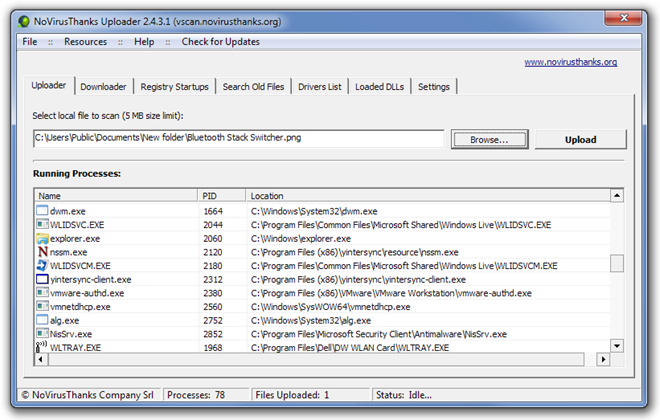Select the WLIDSVCM.EXE process name
This screenshot has width=660, height=420.
click(x=80, y=266)
